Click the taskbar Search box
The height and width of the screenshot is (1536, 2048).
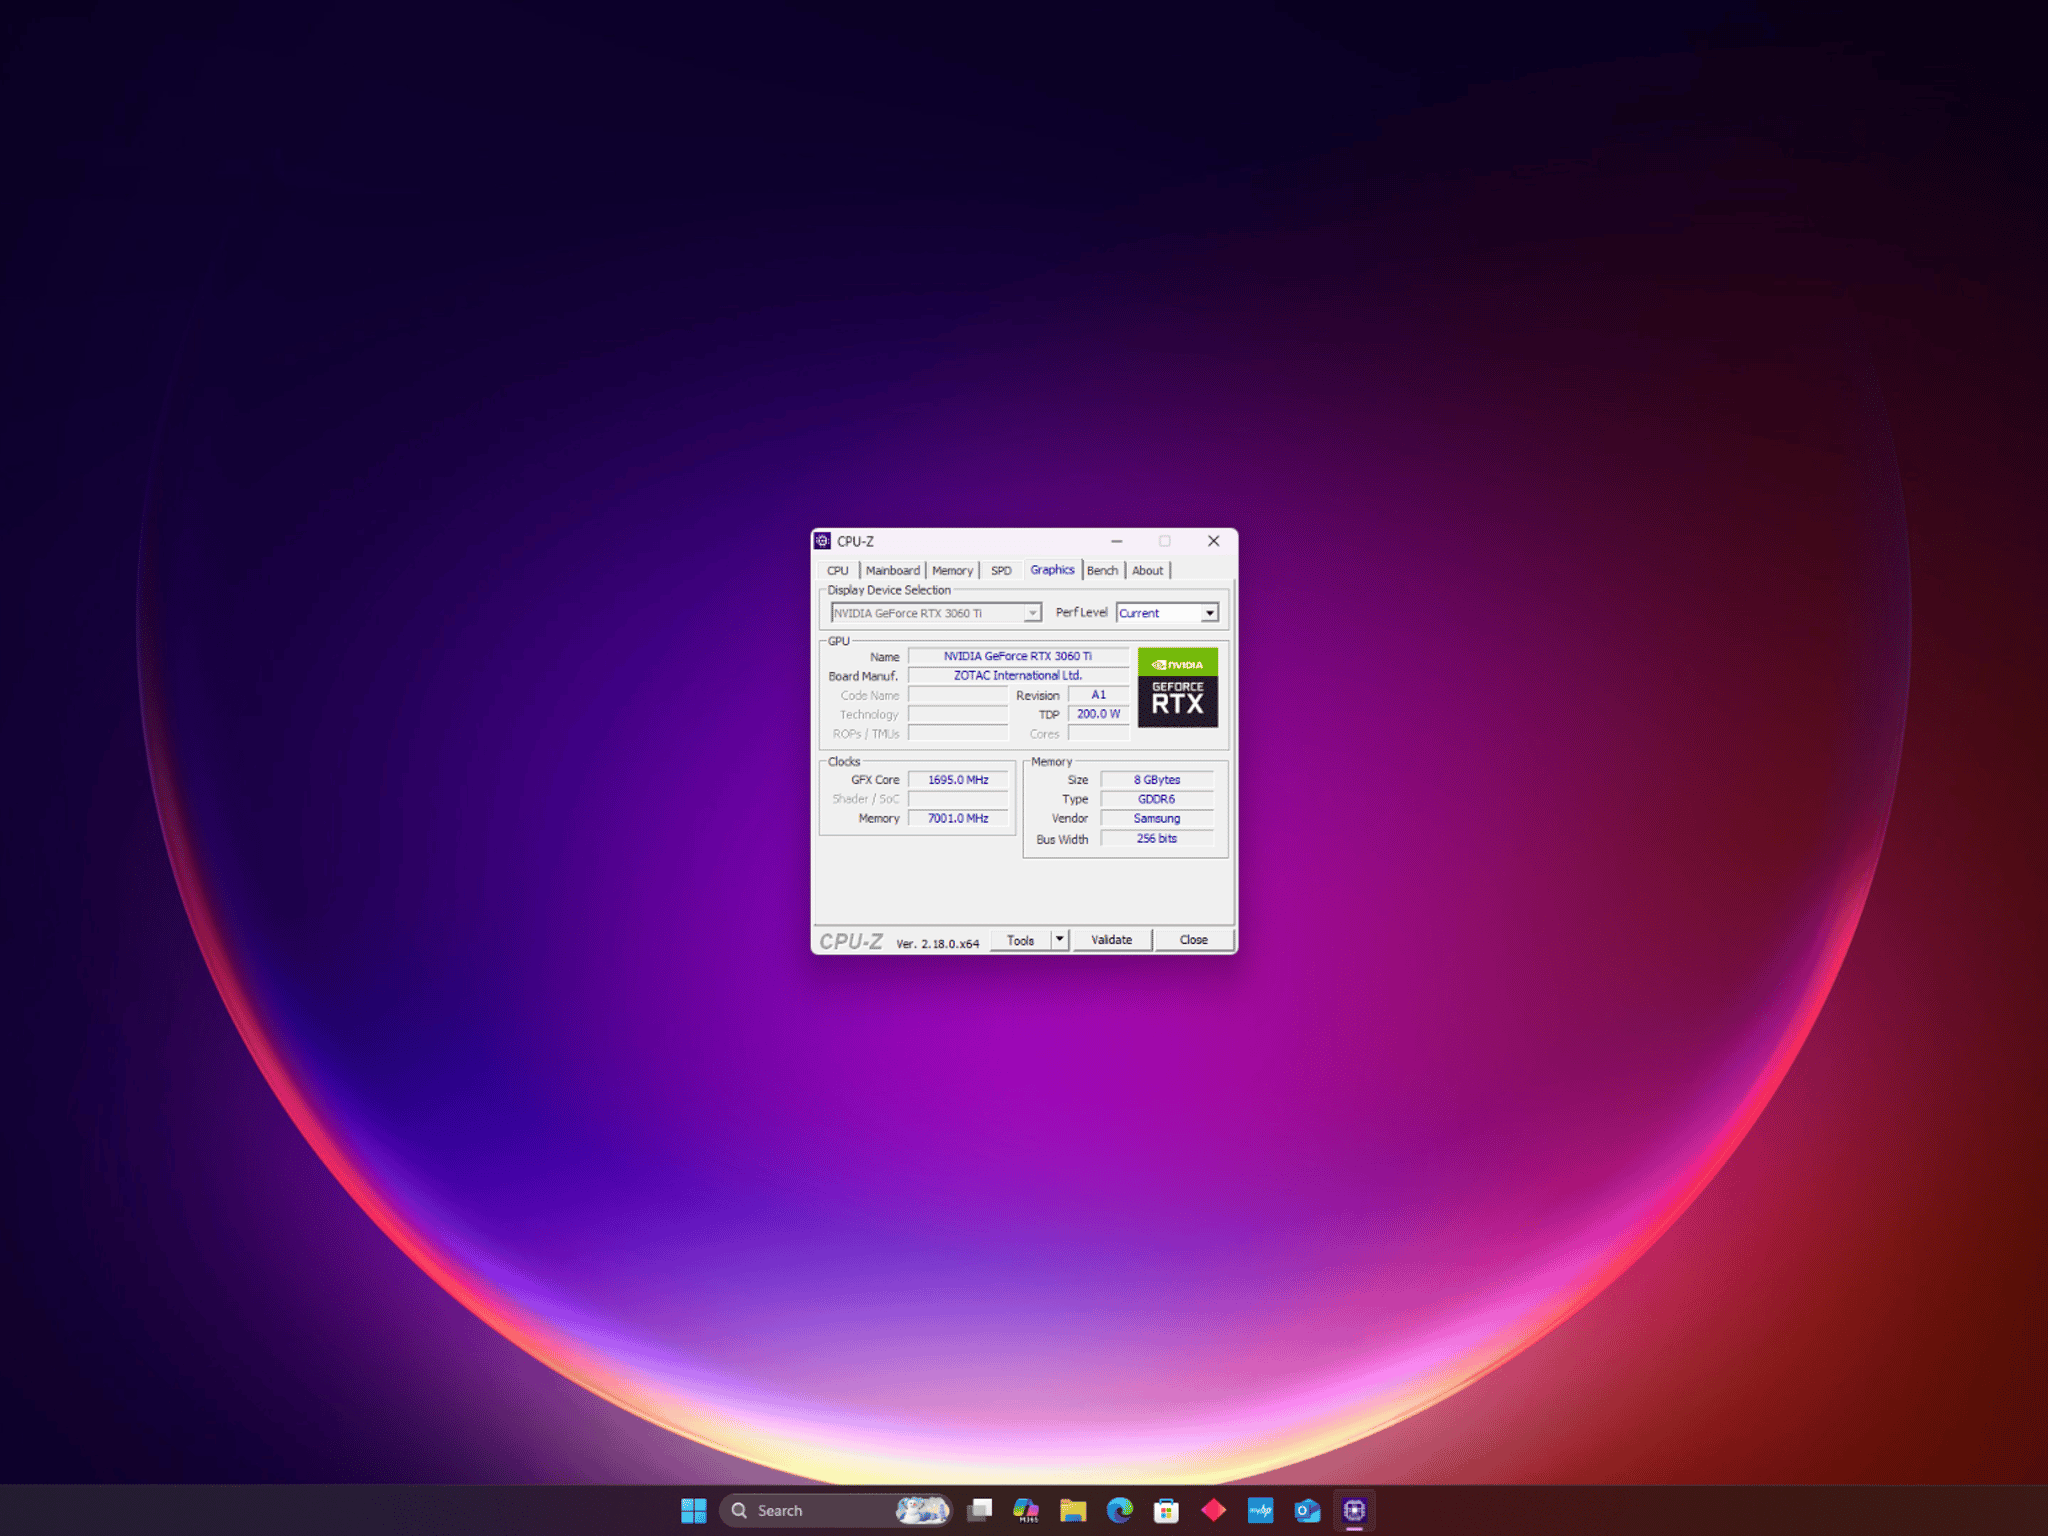[x=835, y=1510]
